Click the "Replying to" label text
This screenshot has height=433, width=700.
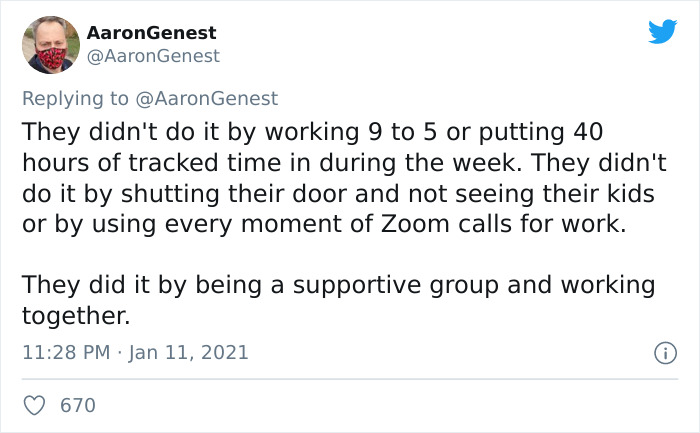(75, 98)
